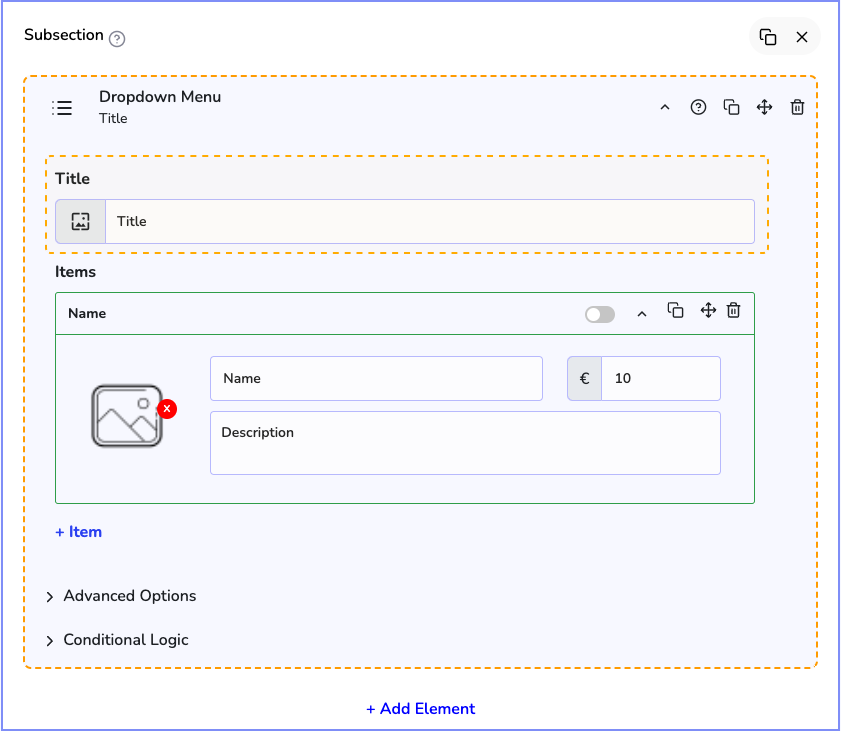
Task: Add a new item with + Item
Action: click(79, 532)
